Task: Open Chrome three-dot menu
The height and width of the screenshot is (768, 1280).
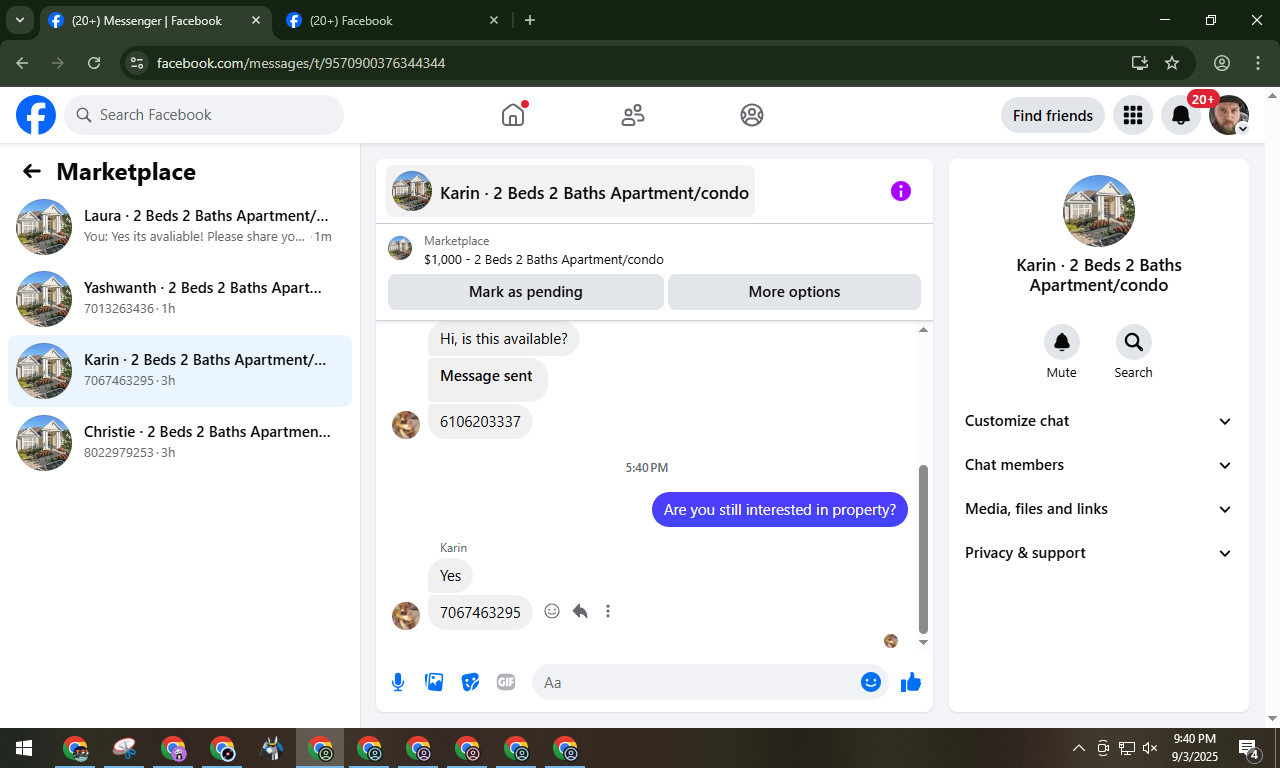Action: (x=1258, y=63)
